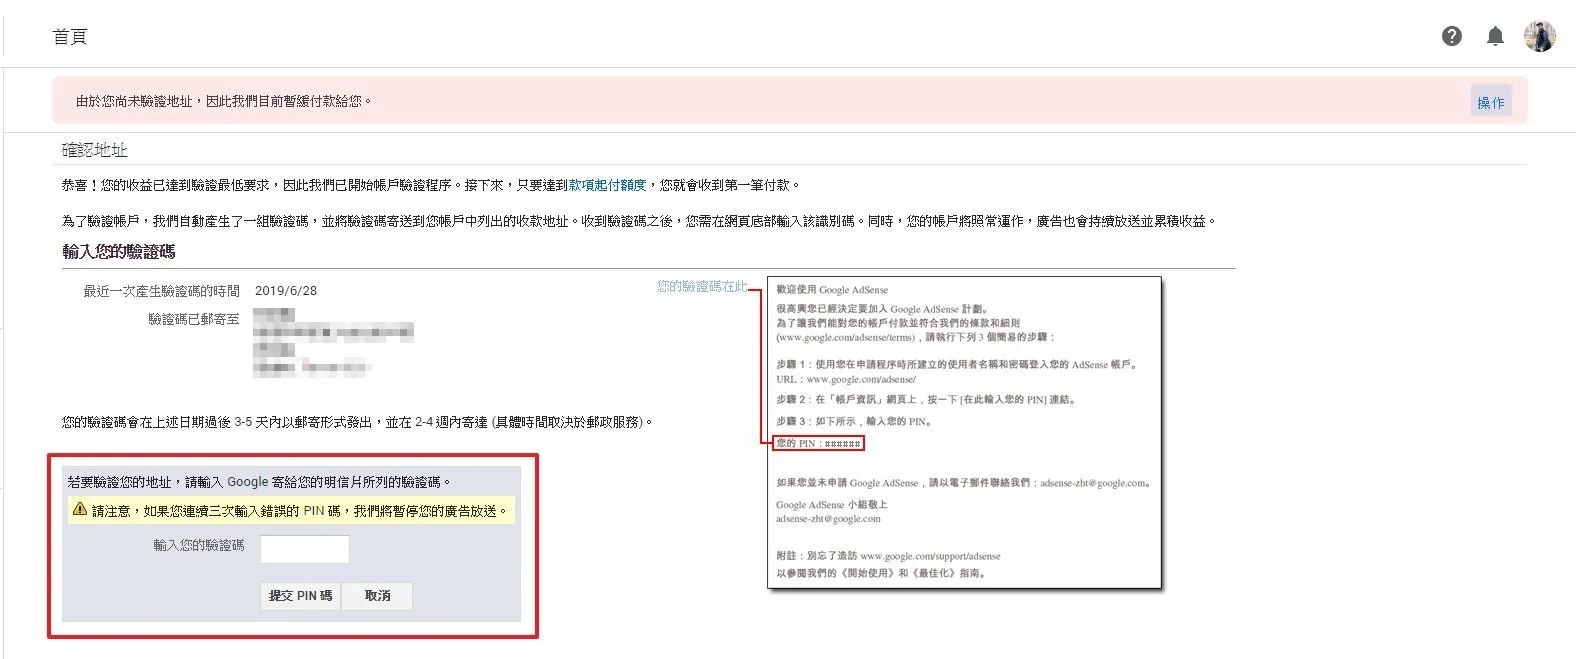Viewport: 1576px width, 659px height.
Task: Click the 操作 button in the alert banner
Action: (x=1490, y=102)
